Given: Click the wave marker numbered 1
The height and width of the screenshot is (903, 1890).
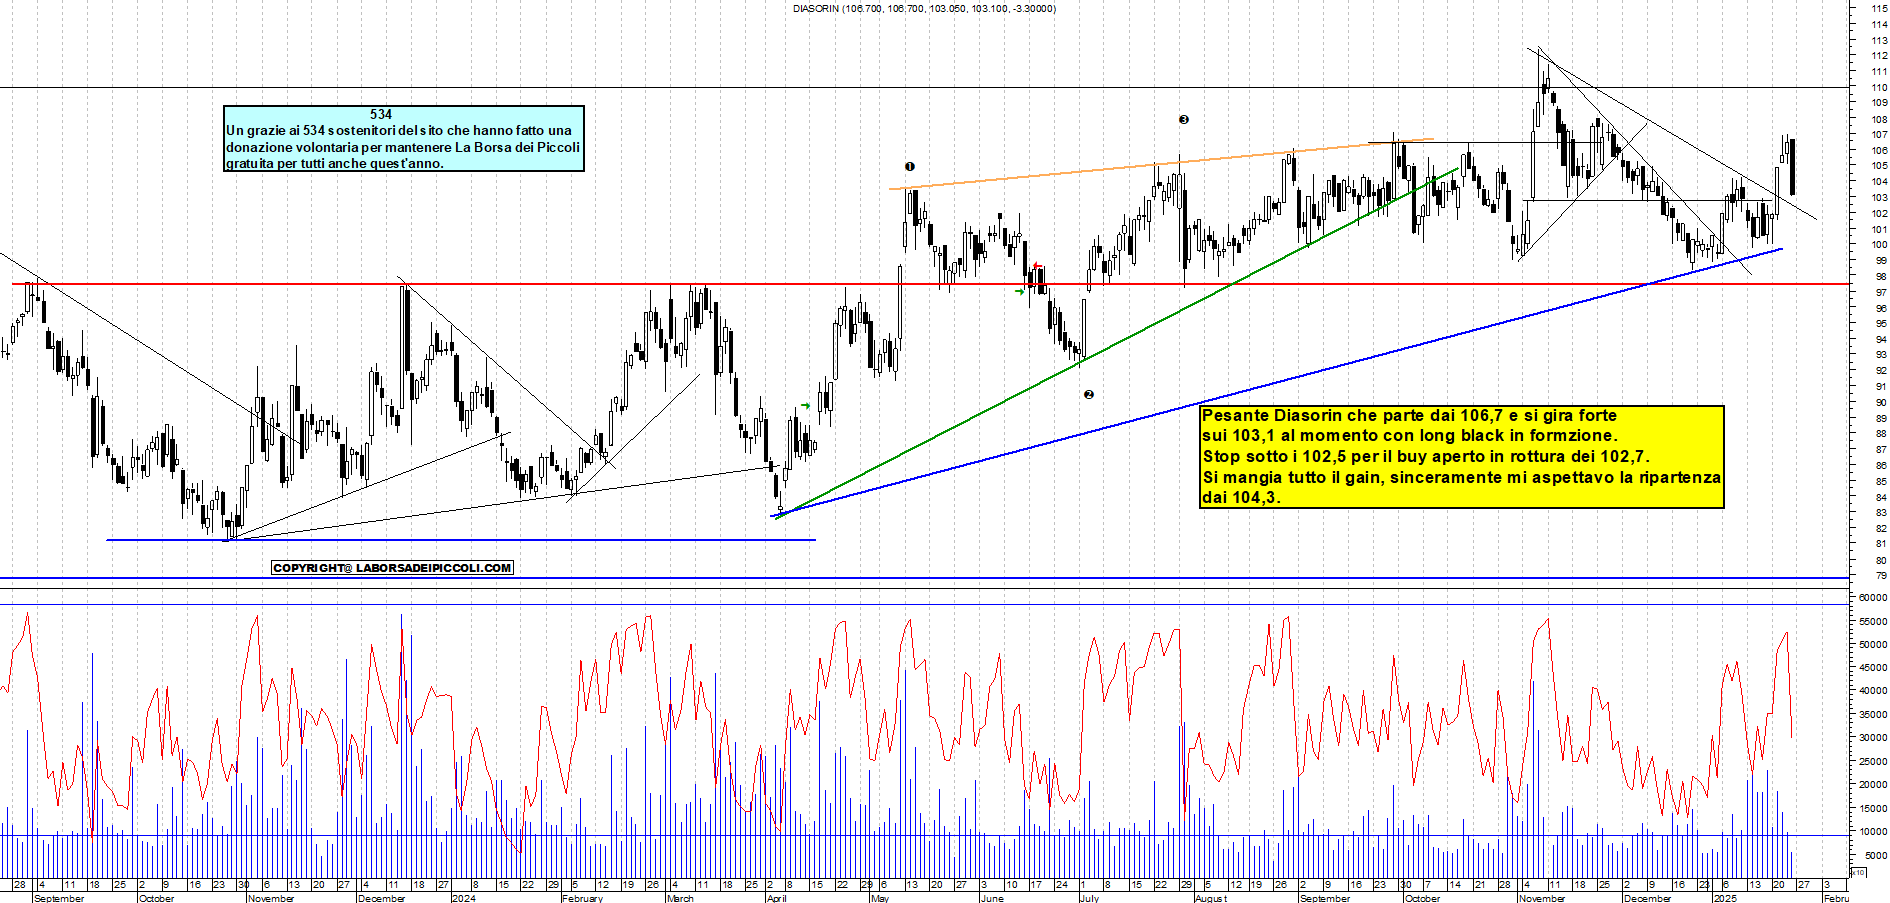Looking at the screenshot, I should pos(910,167).
